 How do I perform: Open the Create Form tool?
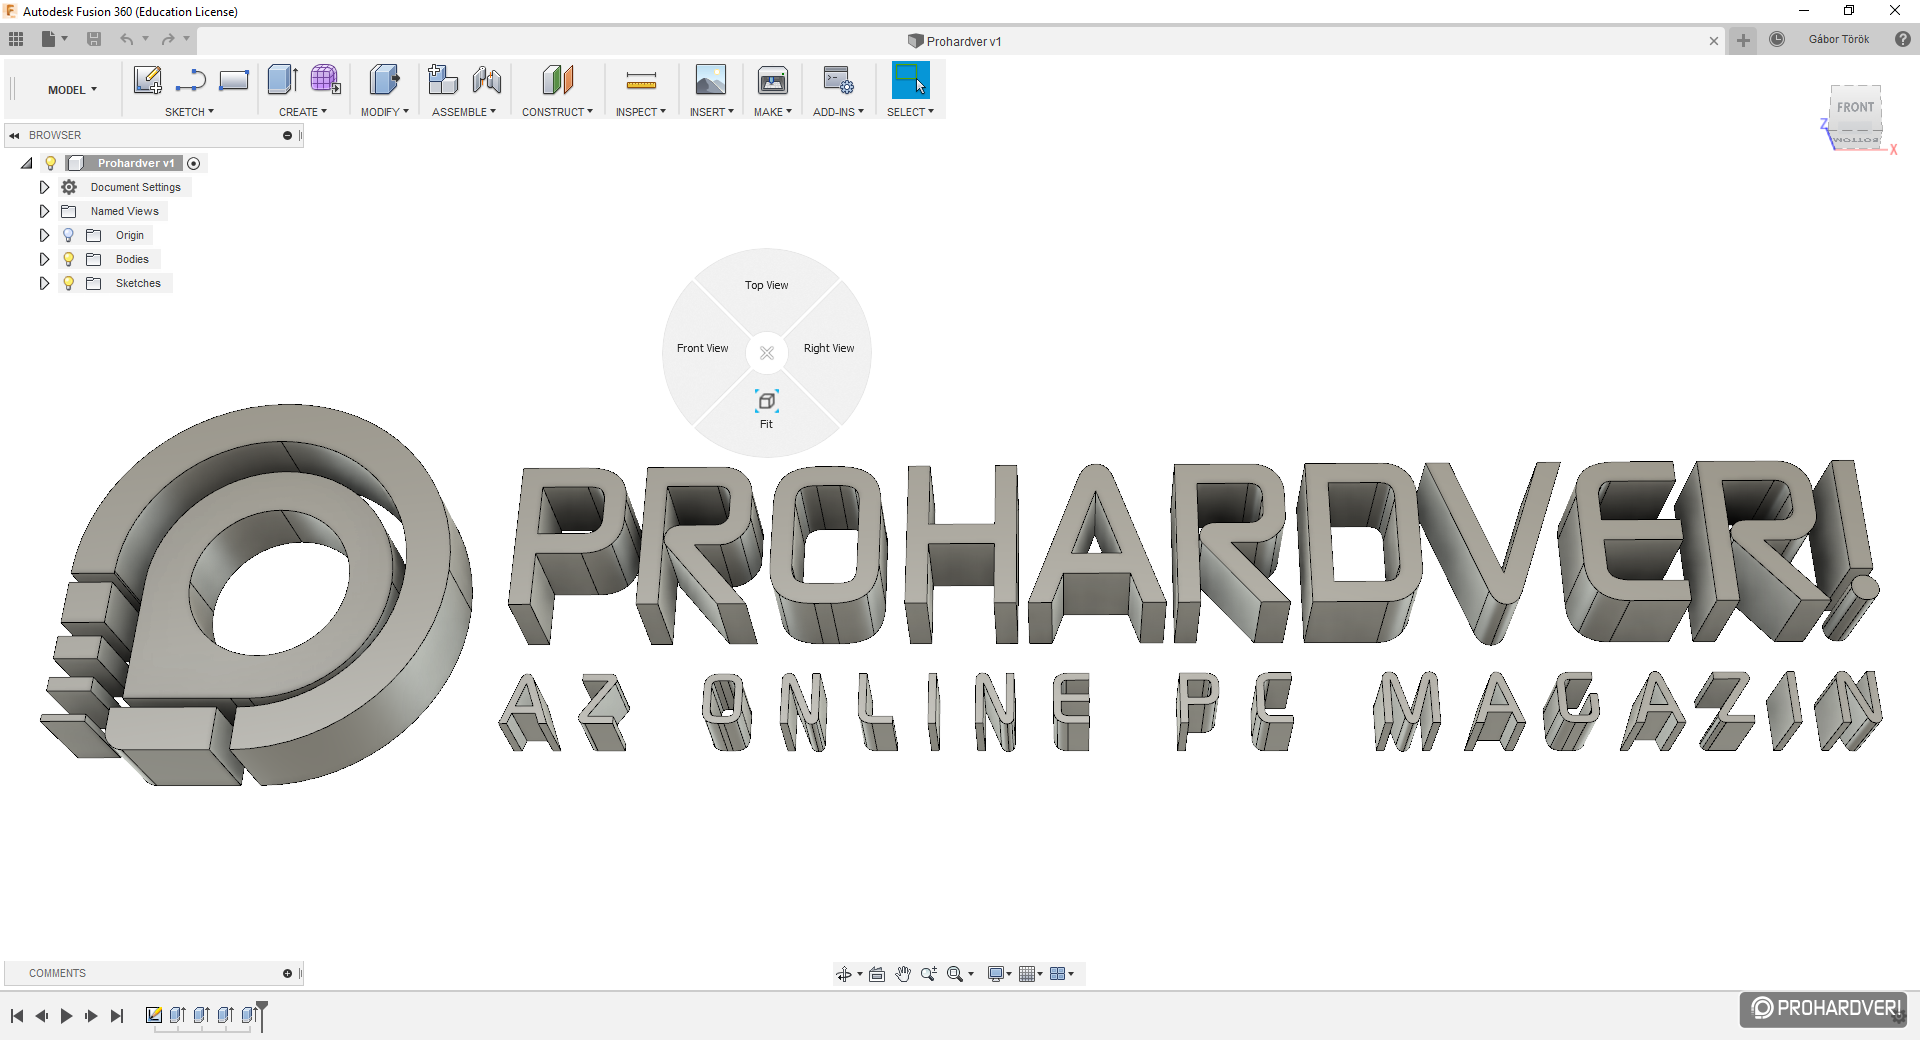point(325,80)
